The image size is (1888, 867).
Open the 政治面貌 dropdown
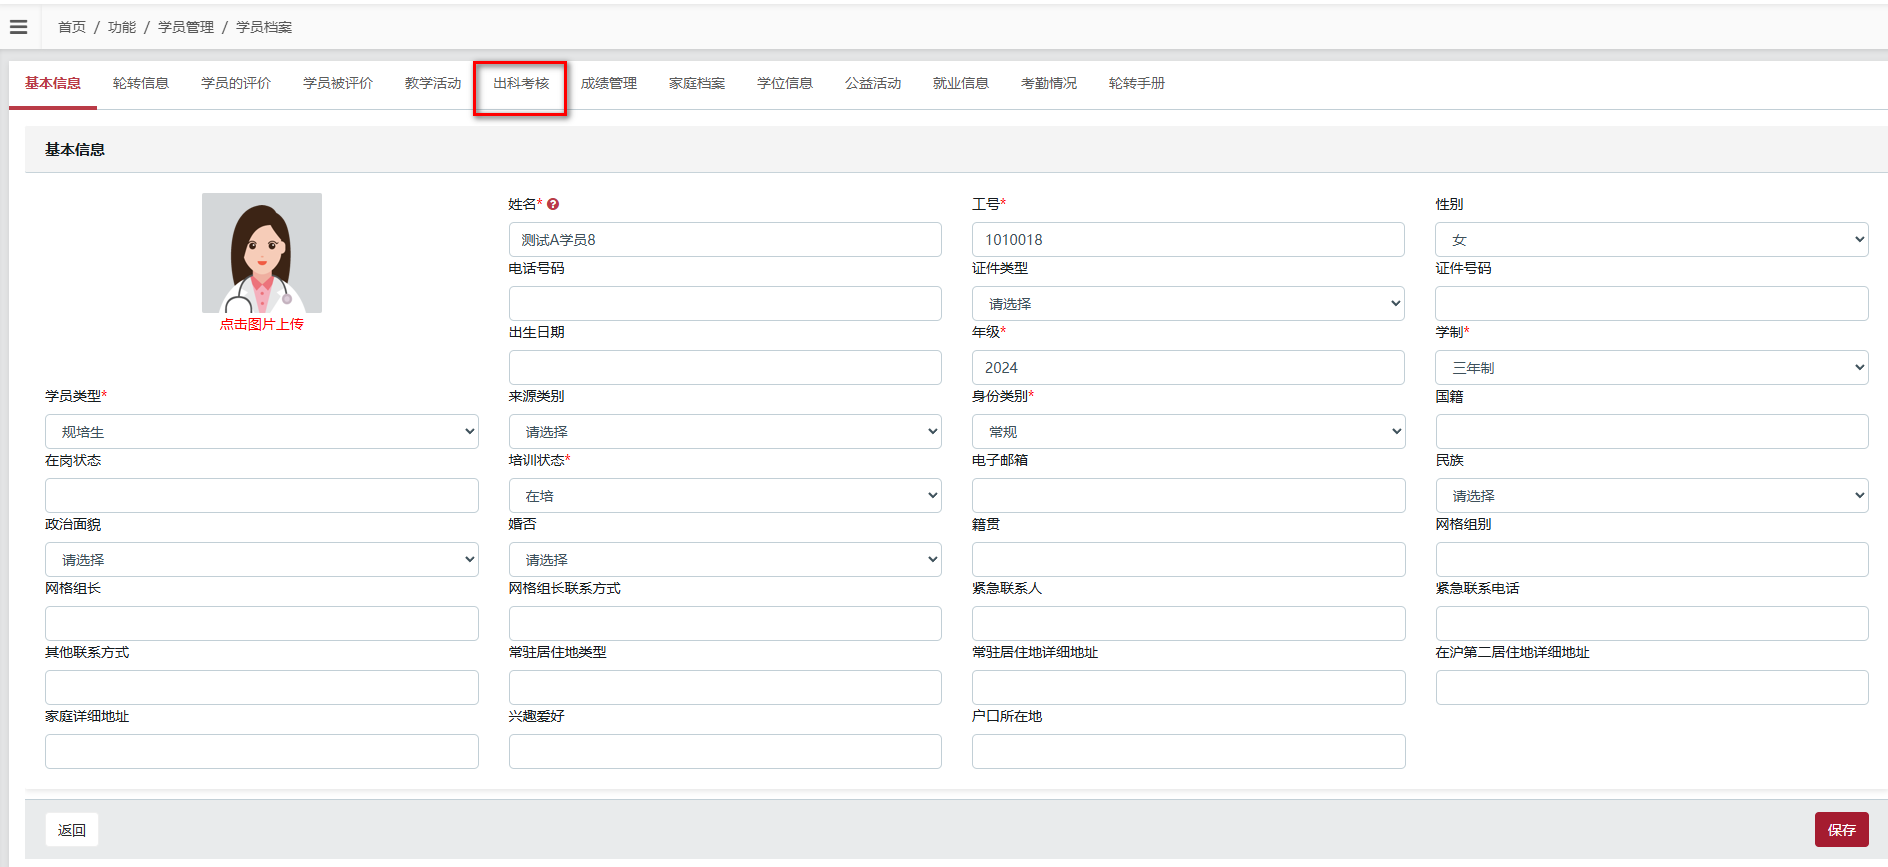point(262,560)
